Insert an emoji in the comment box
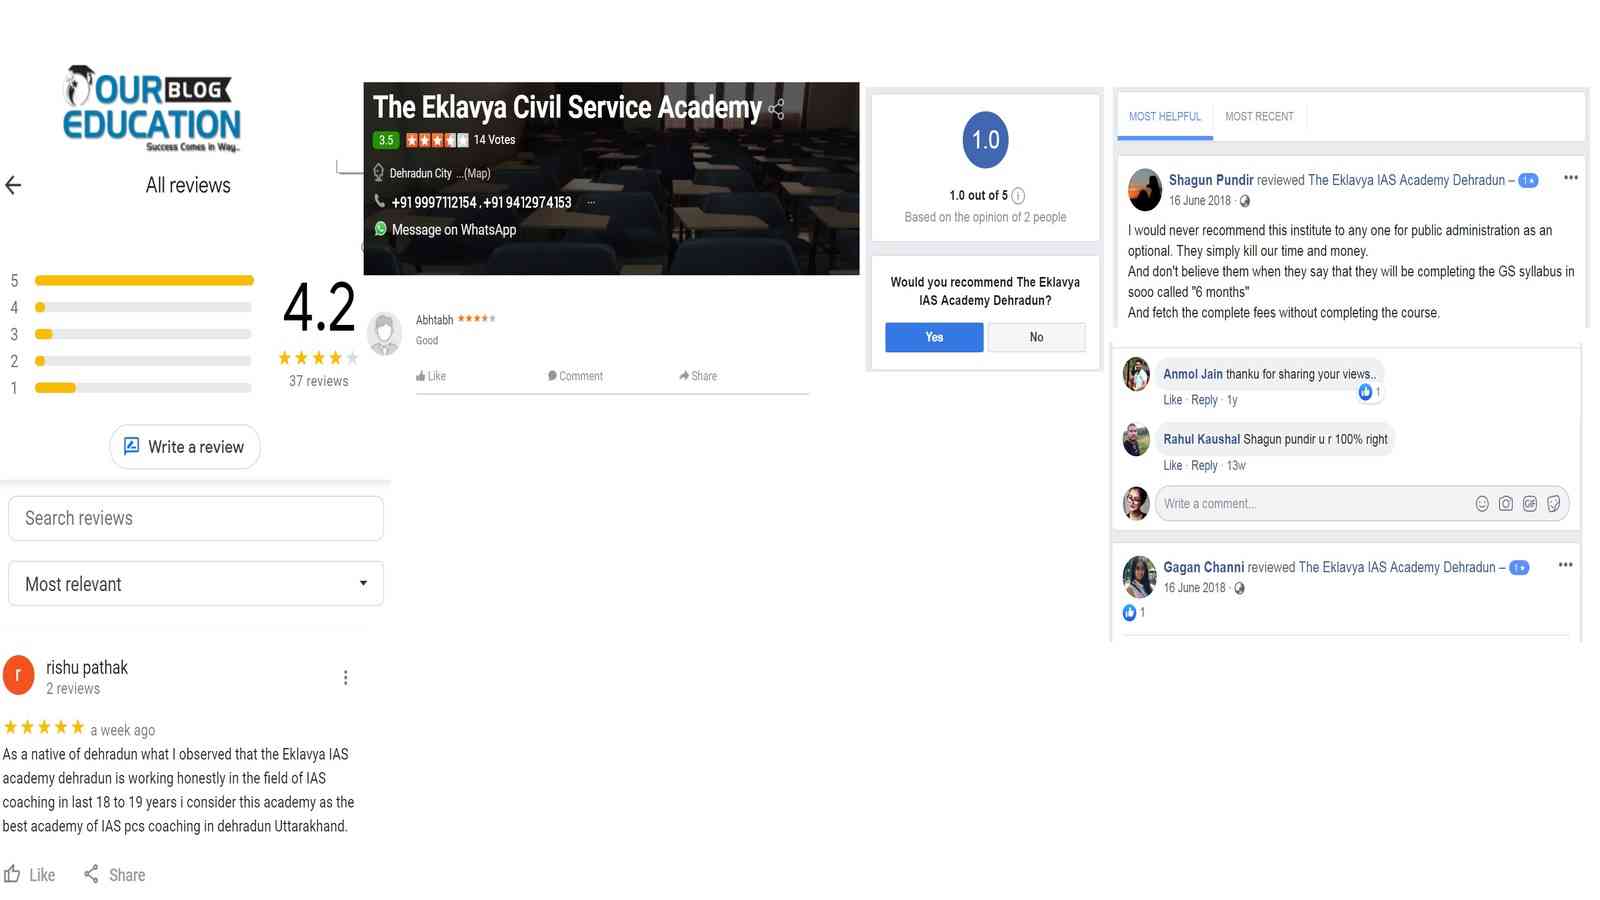The image size is (1600, 900). coord(1482,504)
